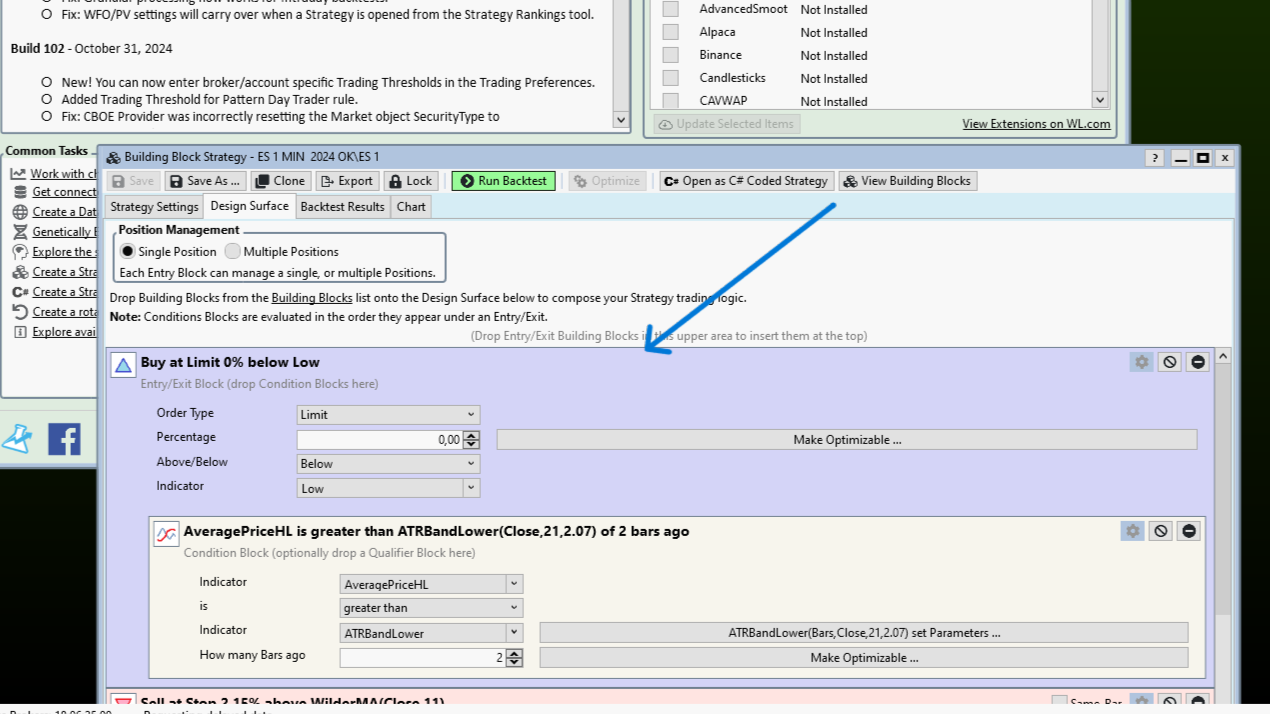This screenshot has height=714, width=1270.
Task: Open gear settings of AveragePriceHL condition block
Action: point(1132,531)
